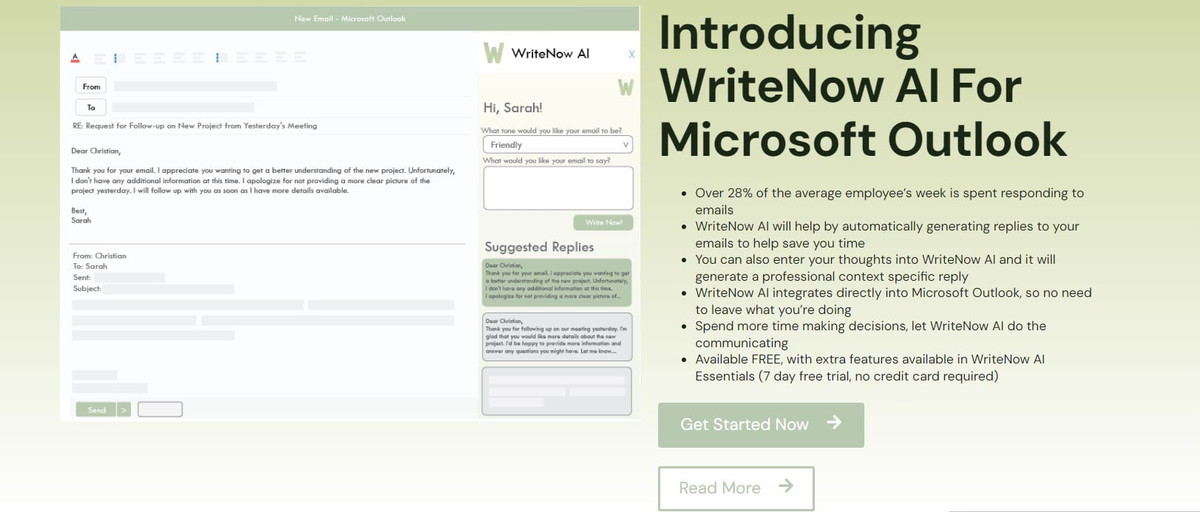Click the arrow icon on Get Started Now
The image size is (1200, 512).
(x=834, y=423)
